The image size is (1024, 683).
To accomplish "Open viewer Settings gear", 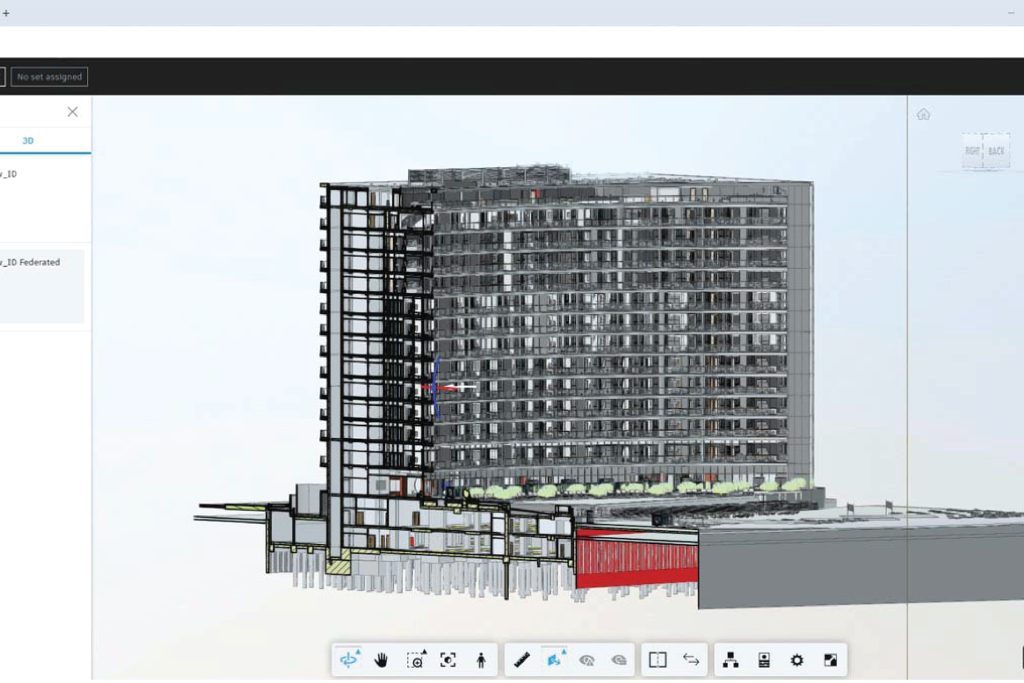I will pos(797,660).
